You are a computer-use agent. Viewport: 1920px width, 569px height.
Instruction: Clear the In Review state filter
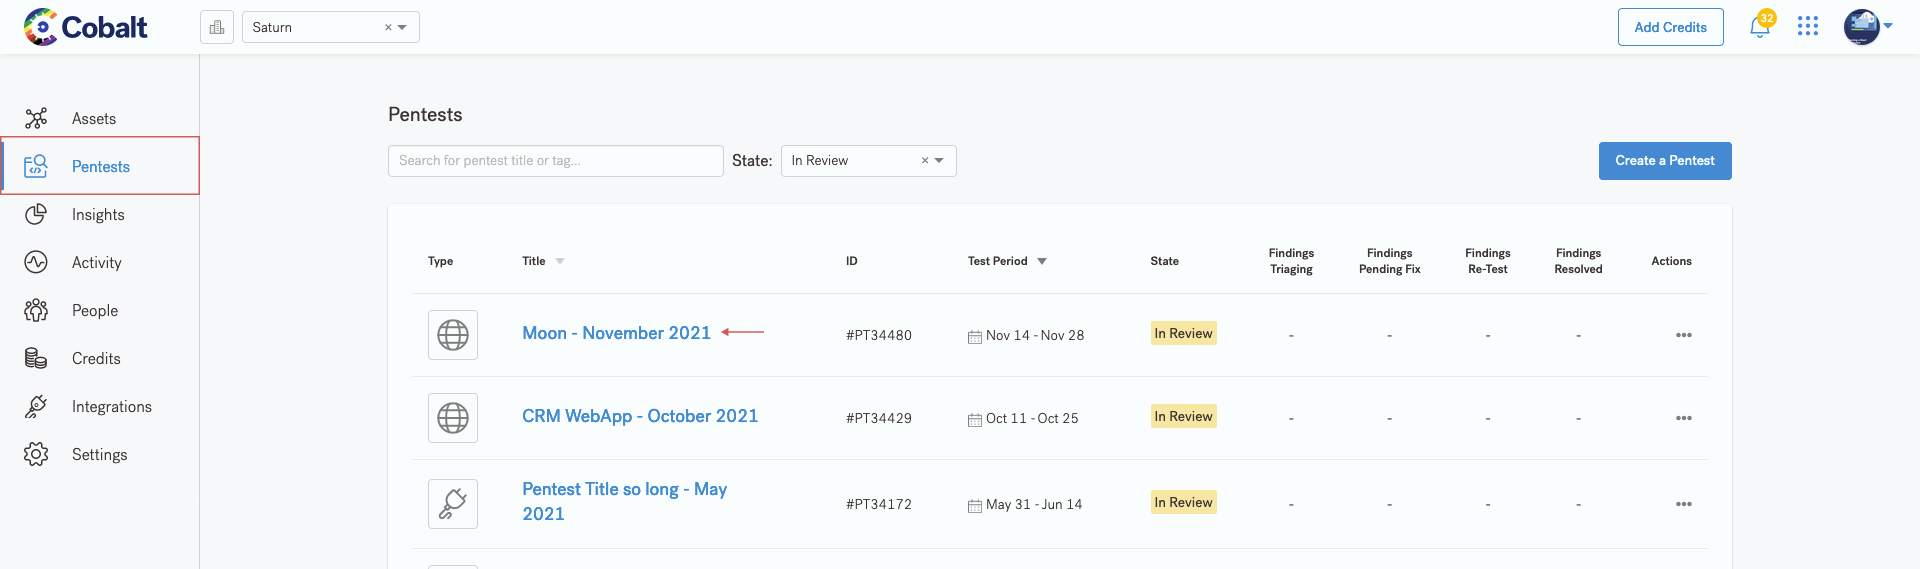click(x=925, y=161)
